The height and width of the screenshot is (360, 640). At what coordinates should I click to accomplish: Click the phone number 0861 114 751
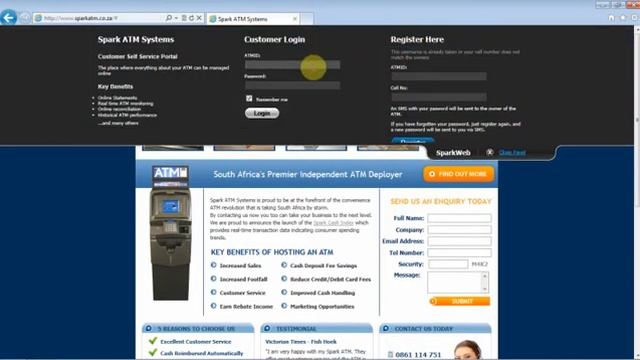[418, 355]
